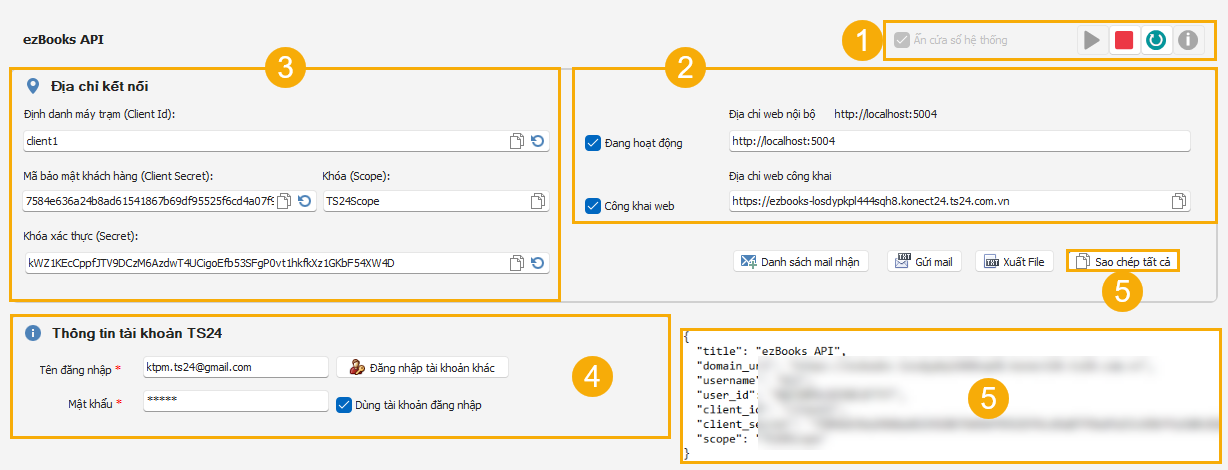
Task: Click the 'Địa chỉ web công khai' label
Action: pos(780,176)
